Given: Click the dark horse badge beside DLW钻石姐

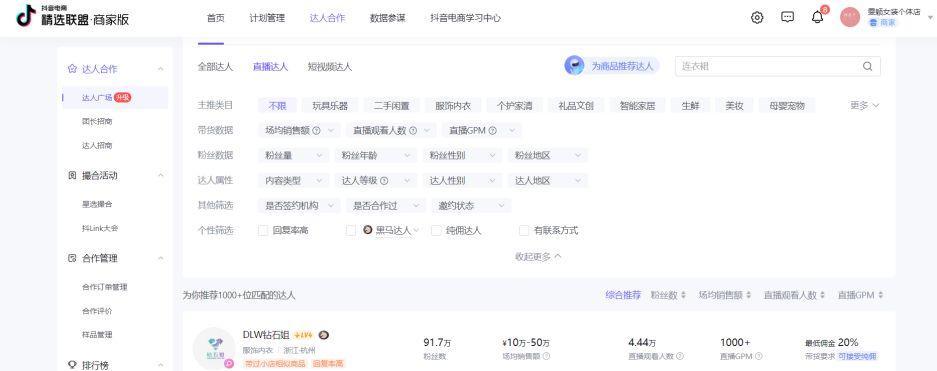Looking at the screenshot, I should pos(324,335).
